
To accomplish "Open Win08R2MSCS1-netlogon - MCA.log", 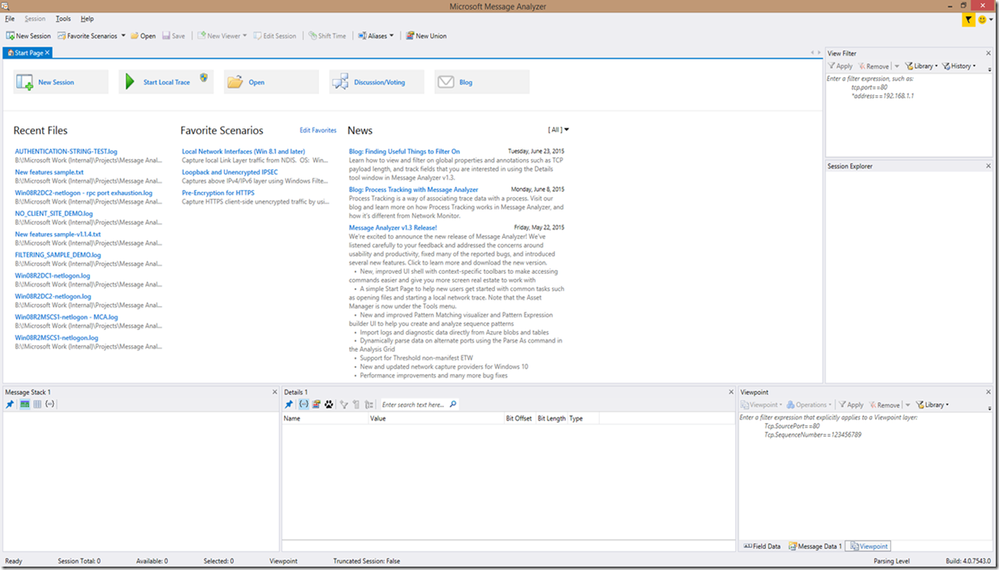I will (66, 317).
